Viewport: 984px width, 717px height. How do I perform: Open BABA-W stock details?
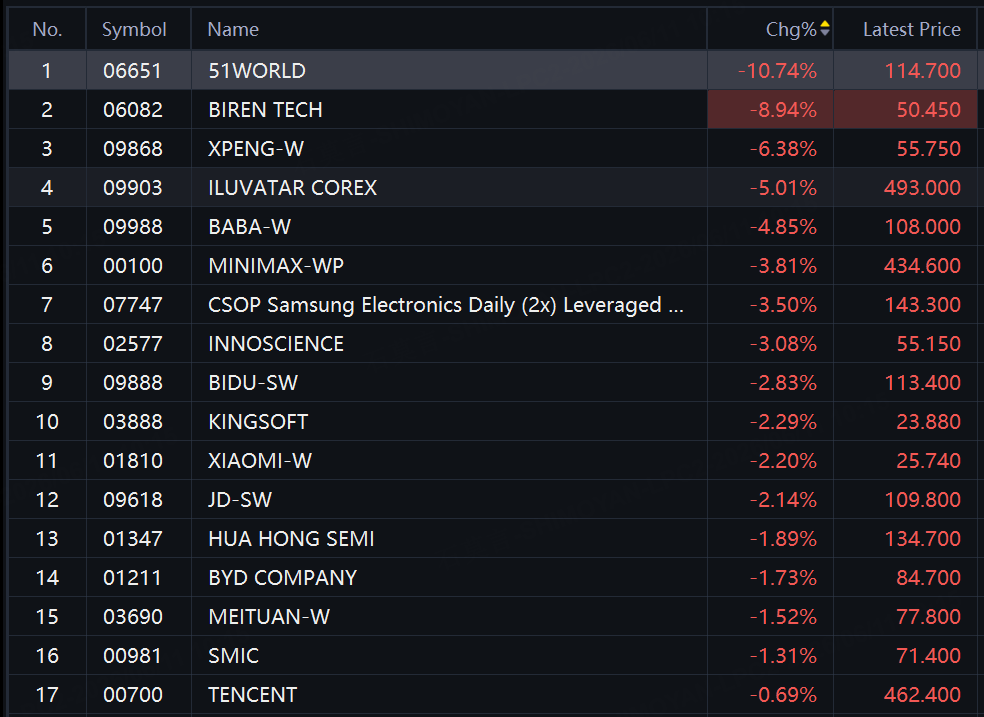[x=493, y=226]
